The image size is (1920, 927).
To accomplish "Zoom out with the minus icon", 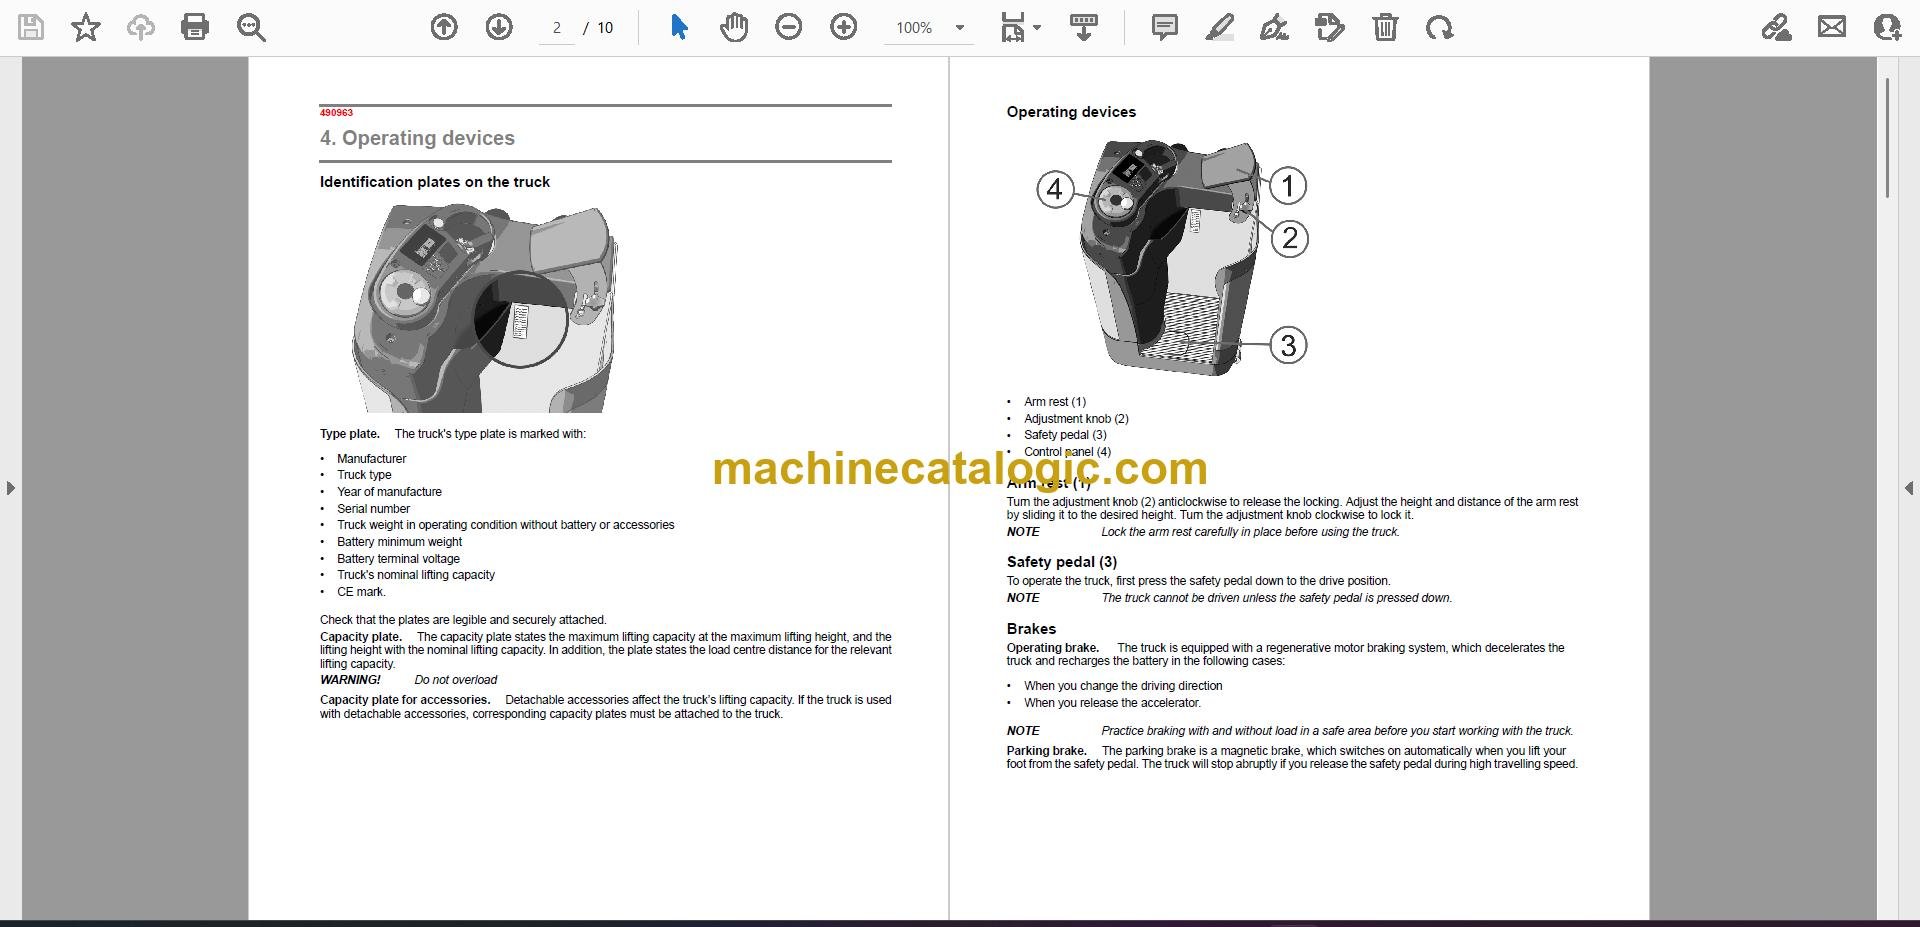I will tap(789, 27).
